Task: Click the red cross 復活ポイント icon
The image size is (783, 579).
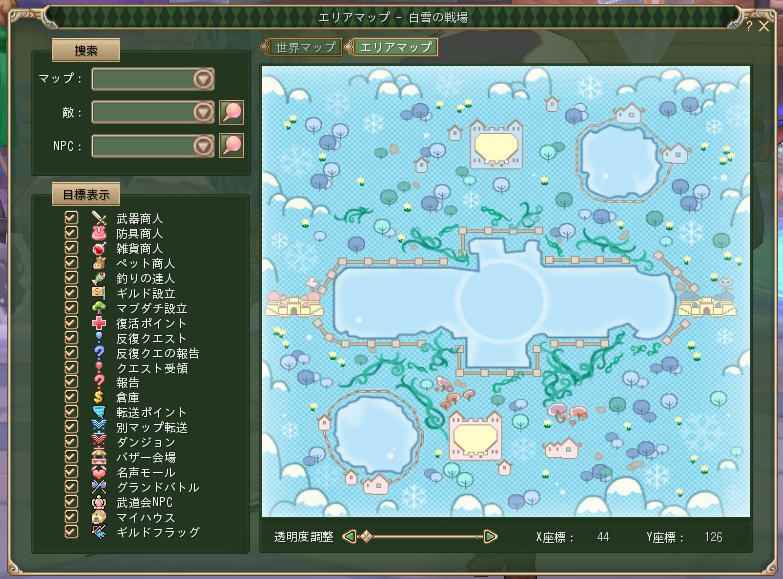Action: (x=98, y=323)
